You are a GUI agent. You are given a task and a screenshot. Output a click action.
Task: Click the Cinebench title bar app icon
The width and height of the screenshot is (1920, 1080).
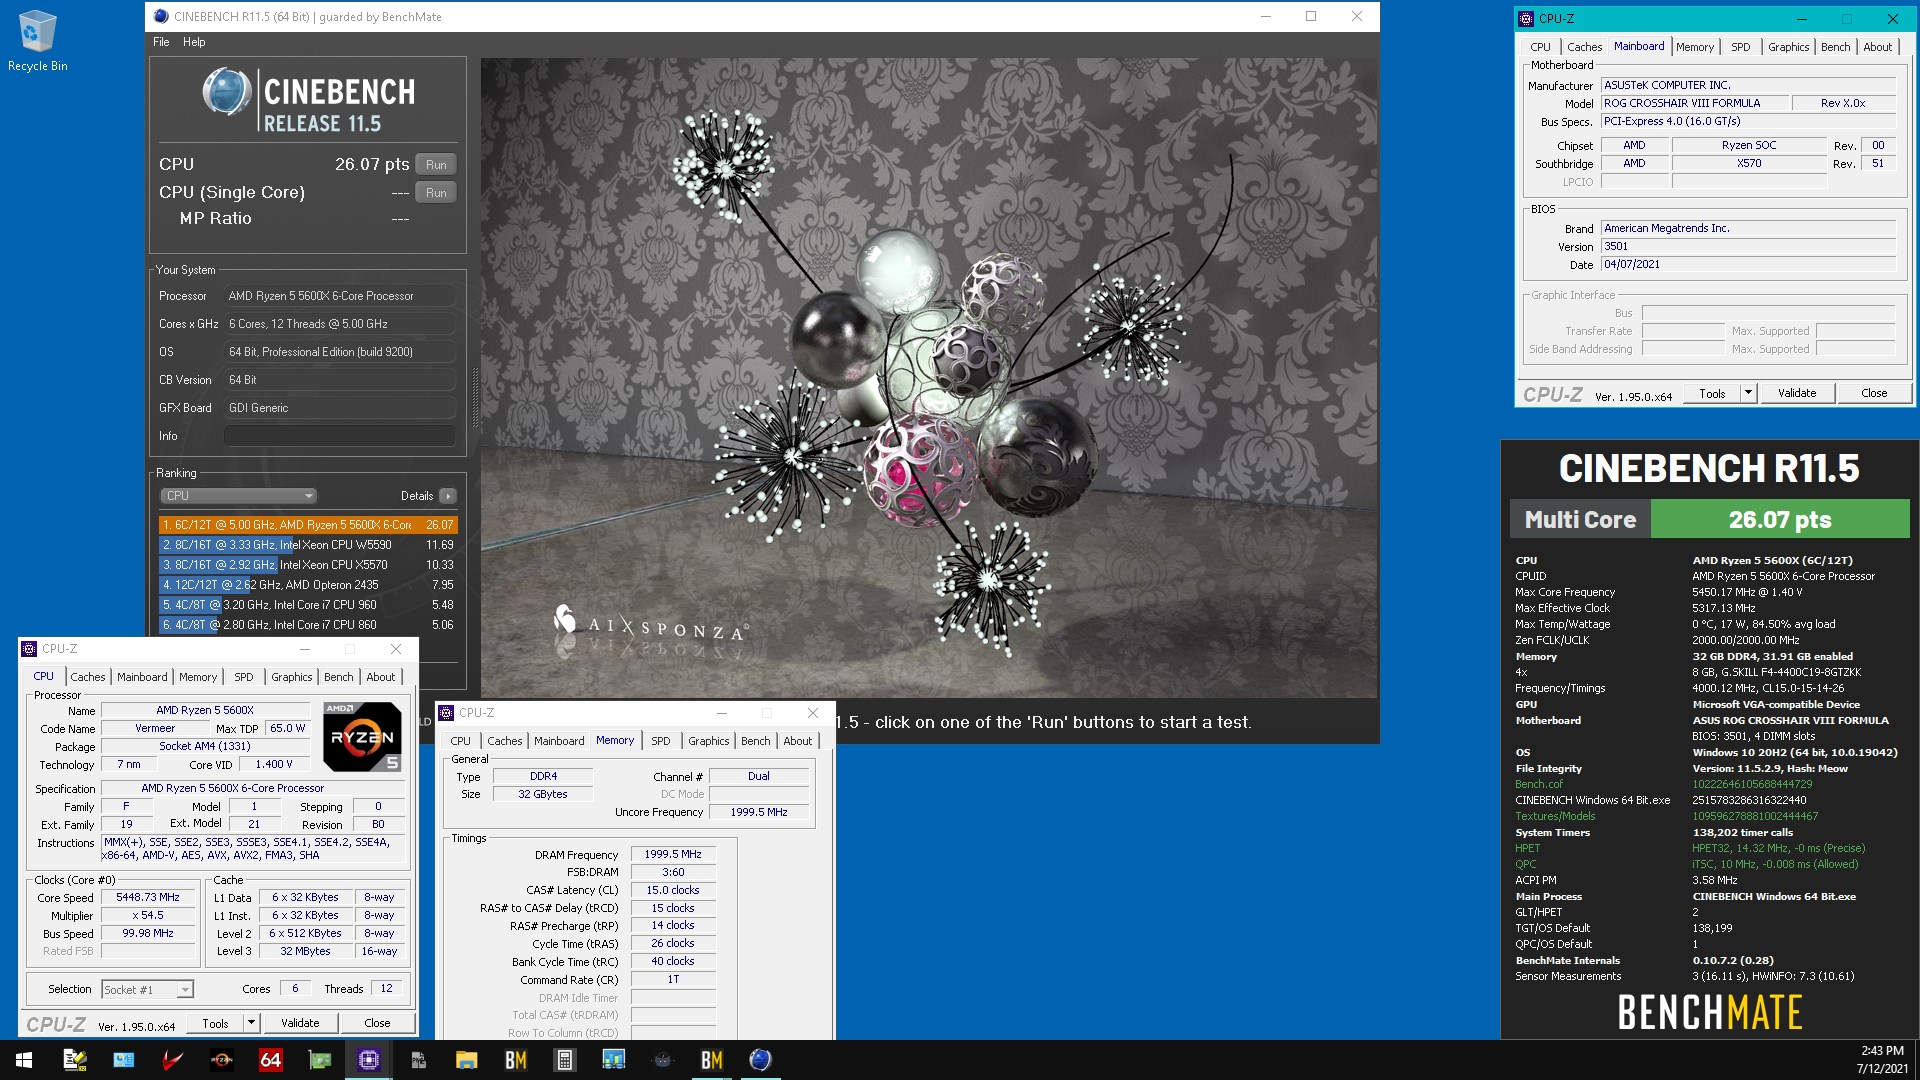pos(161,16)
